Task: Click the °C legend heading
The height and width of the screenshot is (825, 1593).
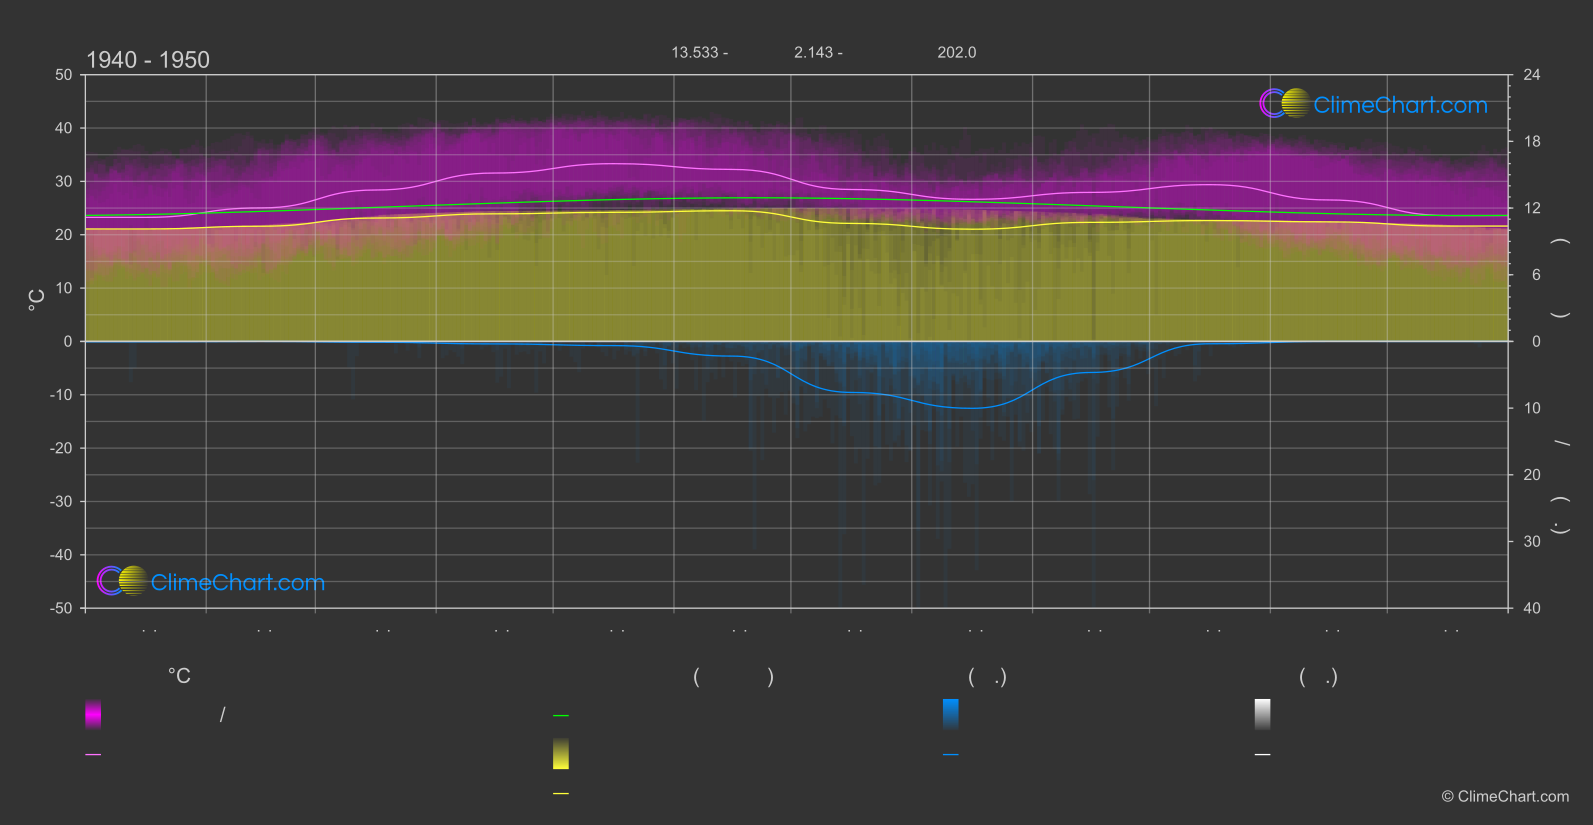Action: point(179,676)
